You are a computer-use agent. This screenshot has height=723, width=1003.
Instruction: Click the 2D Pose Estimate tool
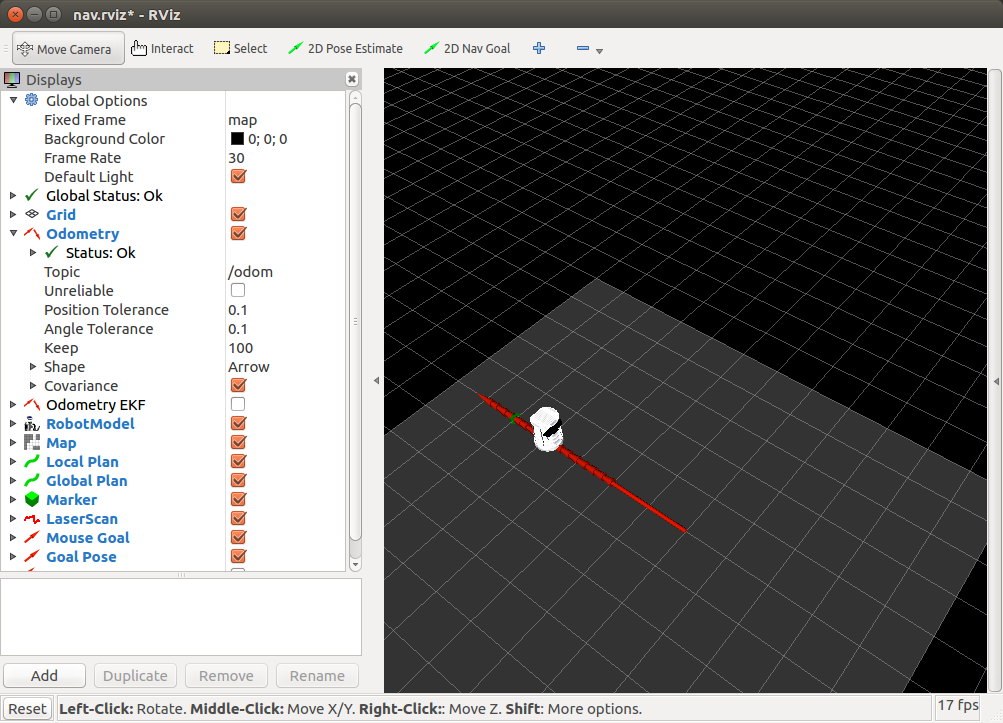(x=343, y=47)
